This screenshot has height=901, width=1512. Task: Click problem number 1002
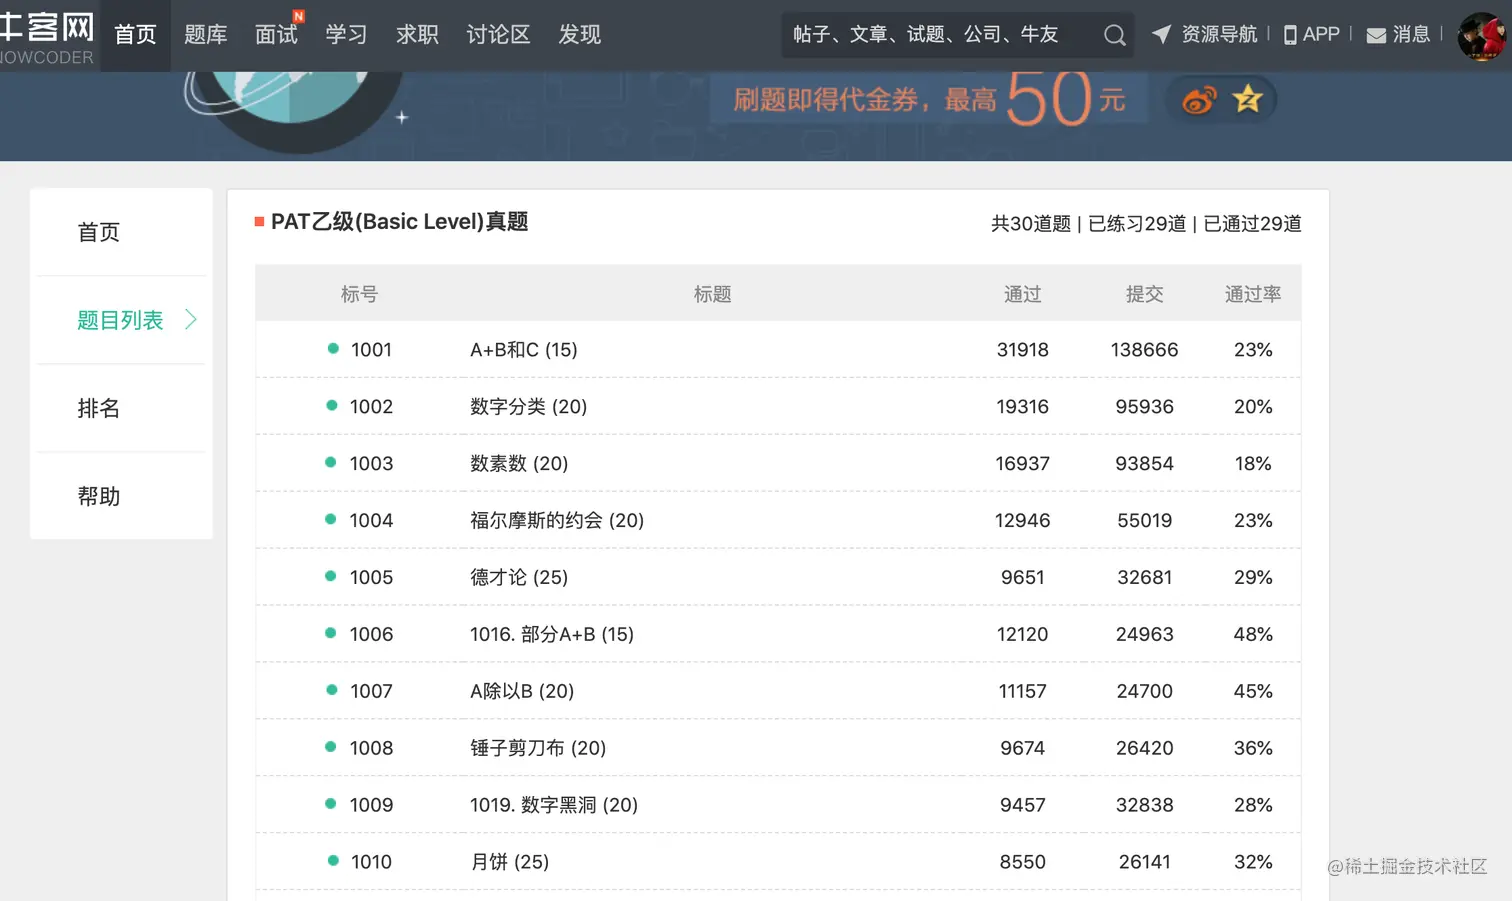point(371,407)
